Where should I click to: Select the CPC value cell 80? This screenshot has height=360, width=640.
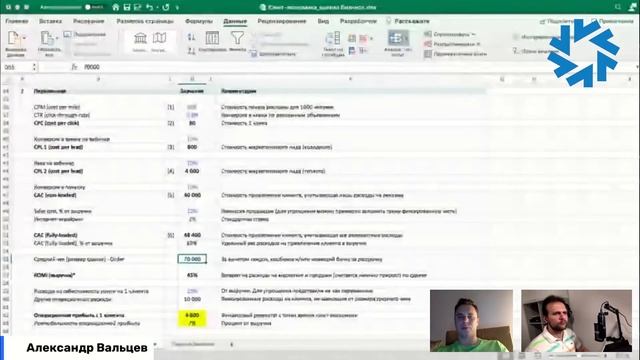point(192,123)
